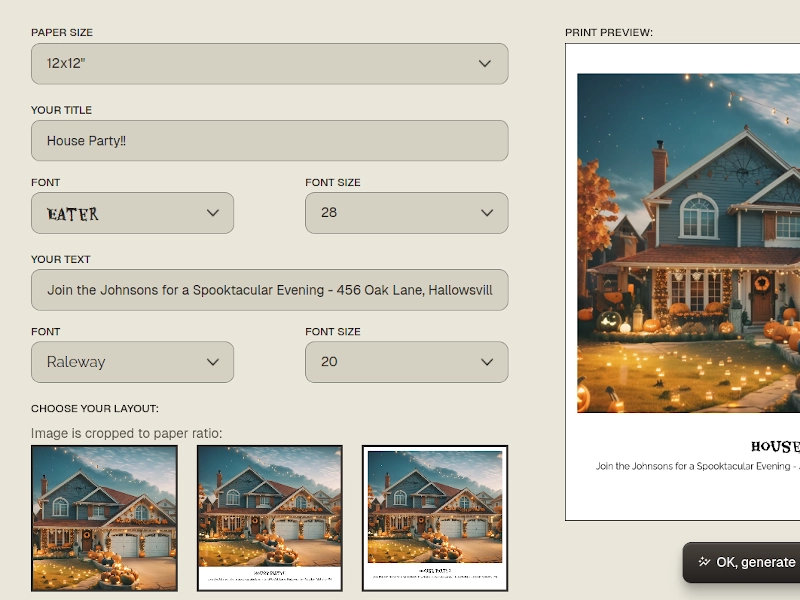Select the polaroid-style bordered layout
Screen dimensions: 800x600
[x=434, y=517]
